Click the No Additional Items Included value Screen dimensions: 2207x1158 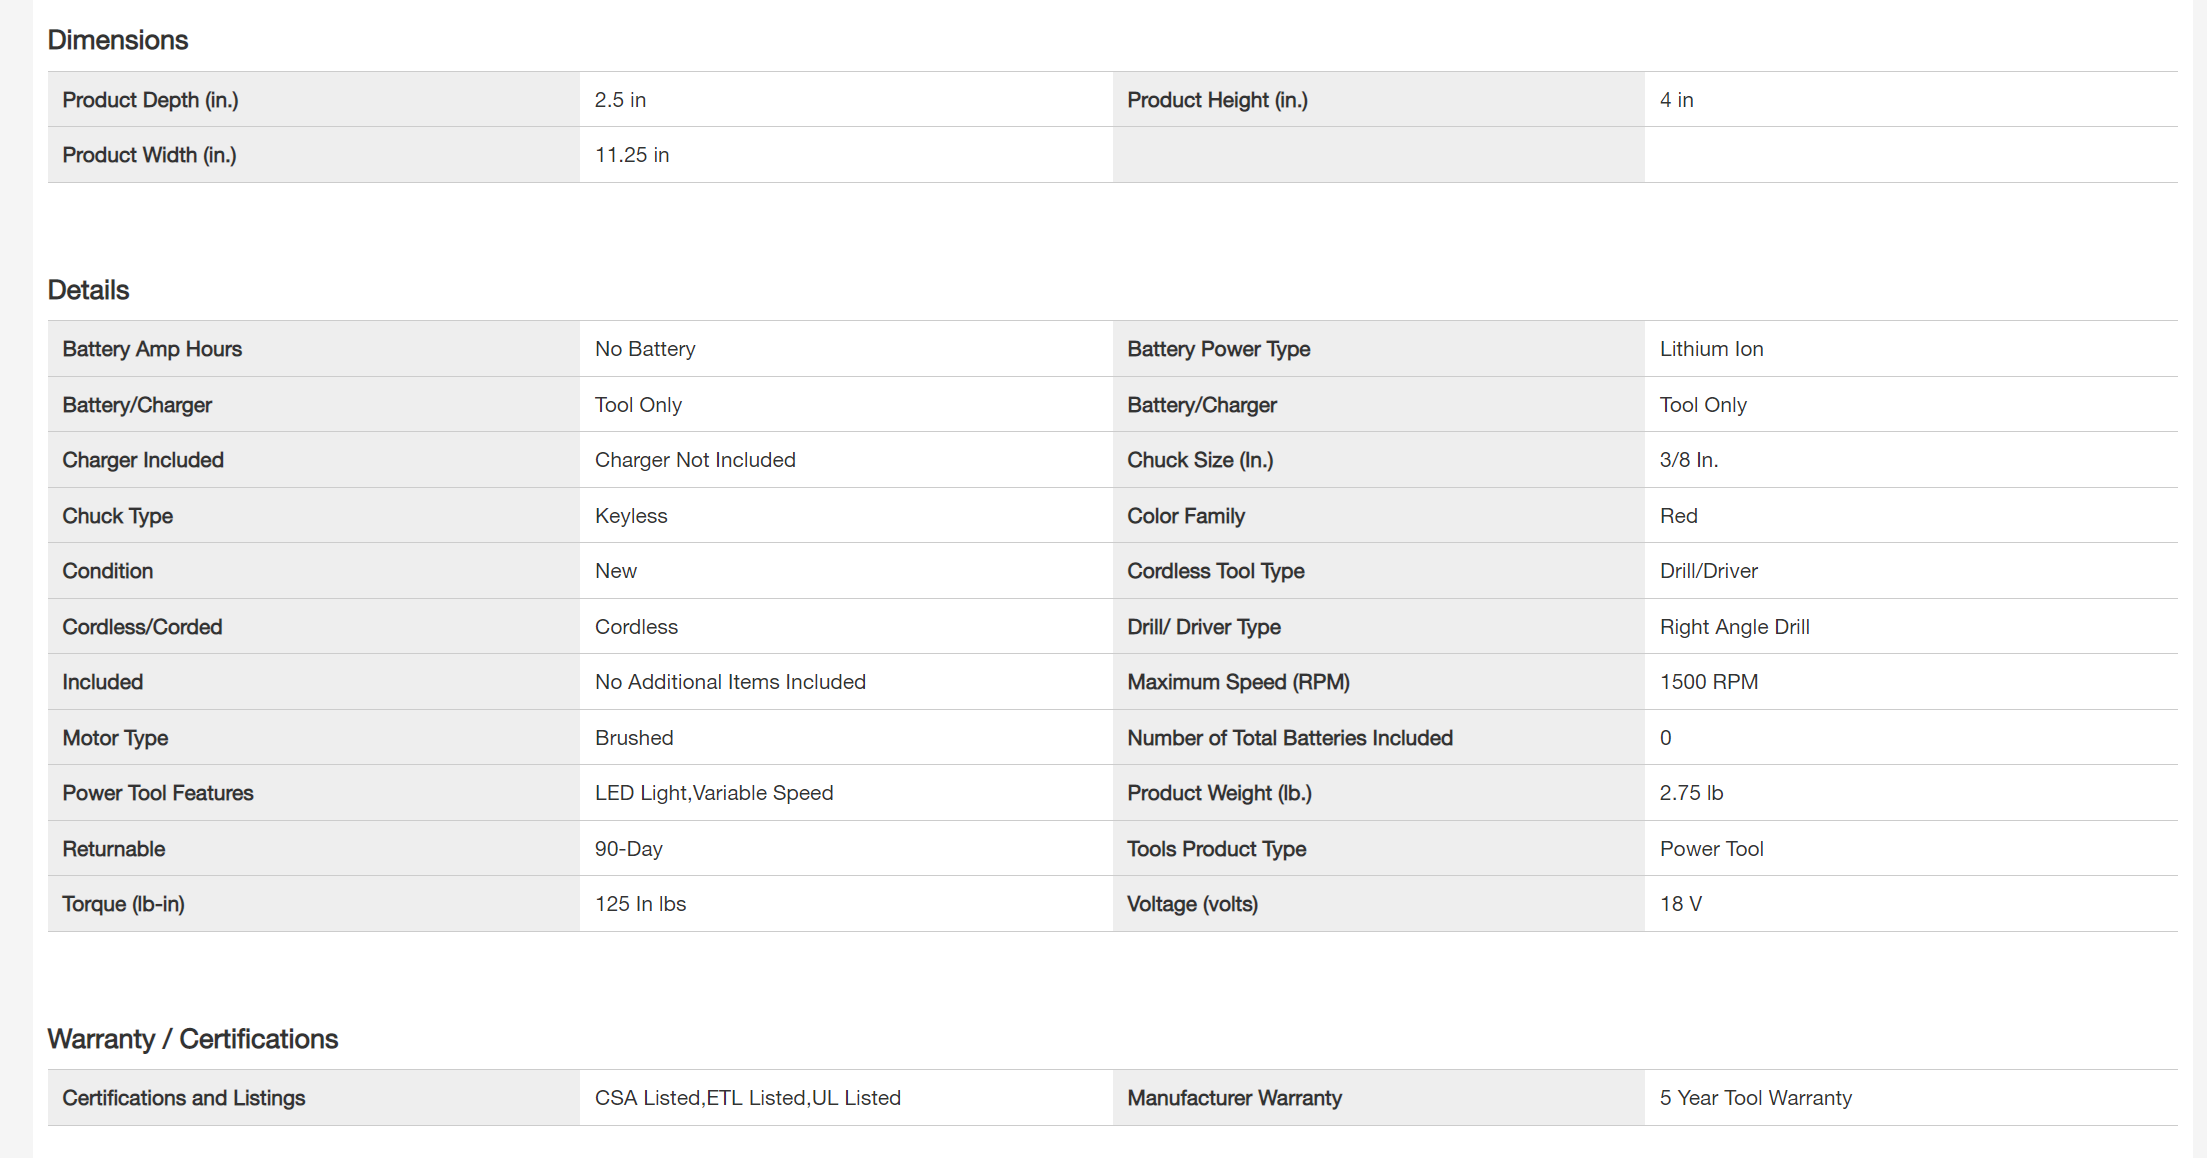(730, 682)
